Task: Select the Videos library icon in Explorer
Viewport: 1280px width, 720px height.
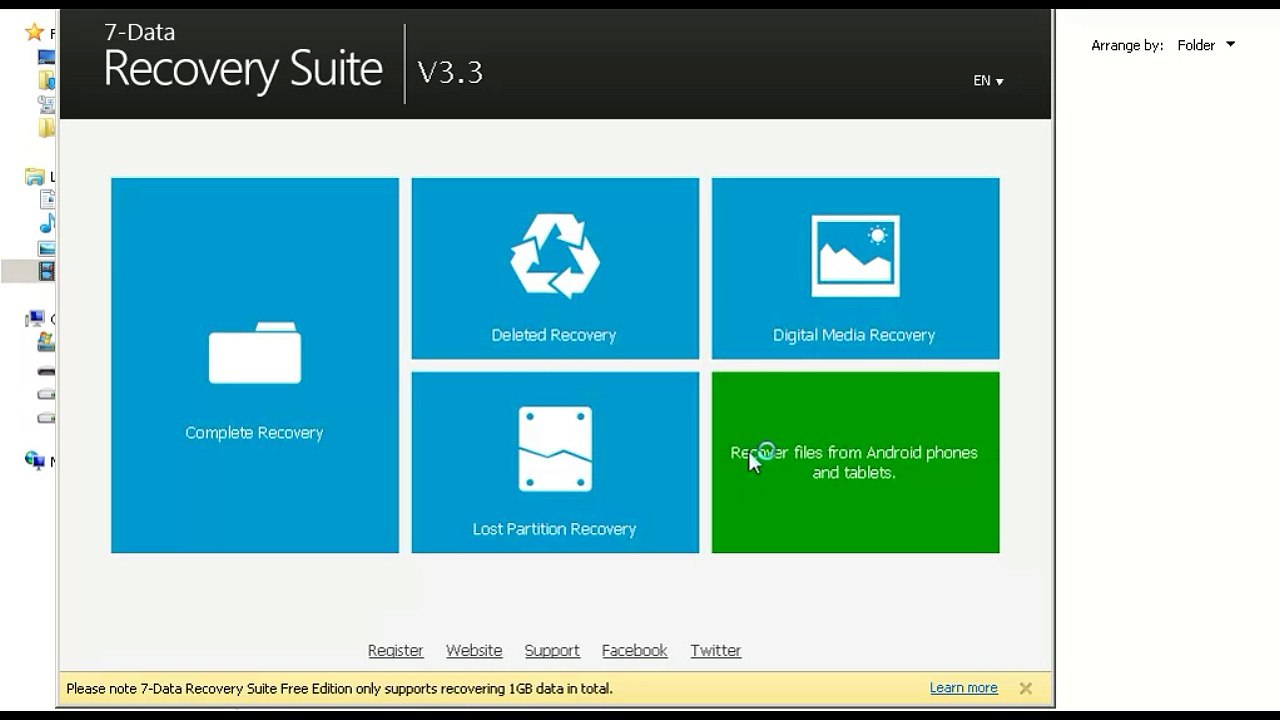Action: (47, 271)
